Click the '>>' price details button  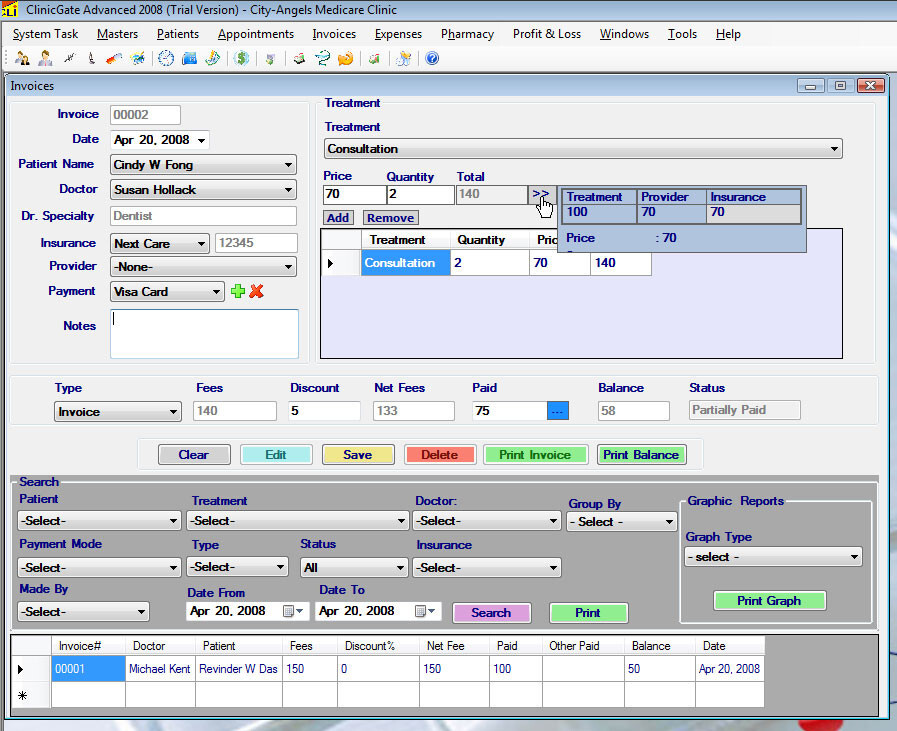(x=541, y=194)
